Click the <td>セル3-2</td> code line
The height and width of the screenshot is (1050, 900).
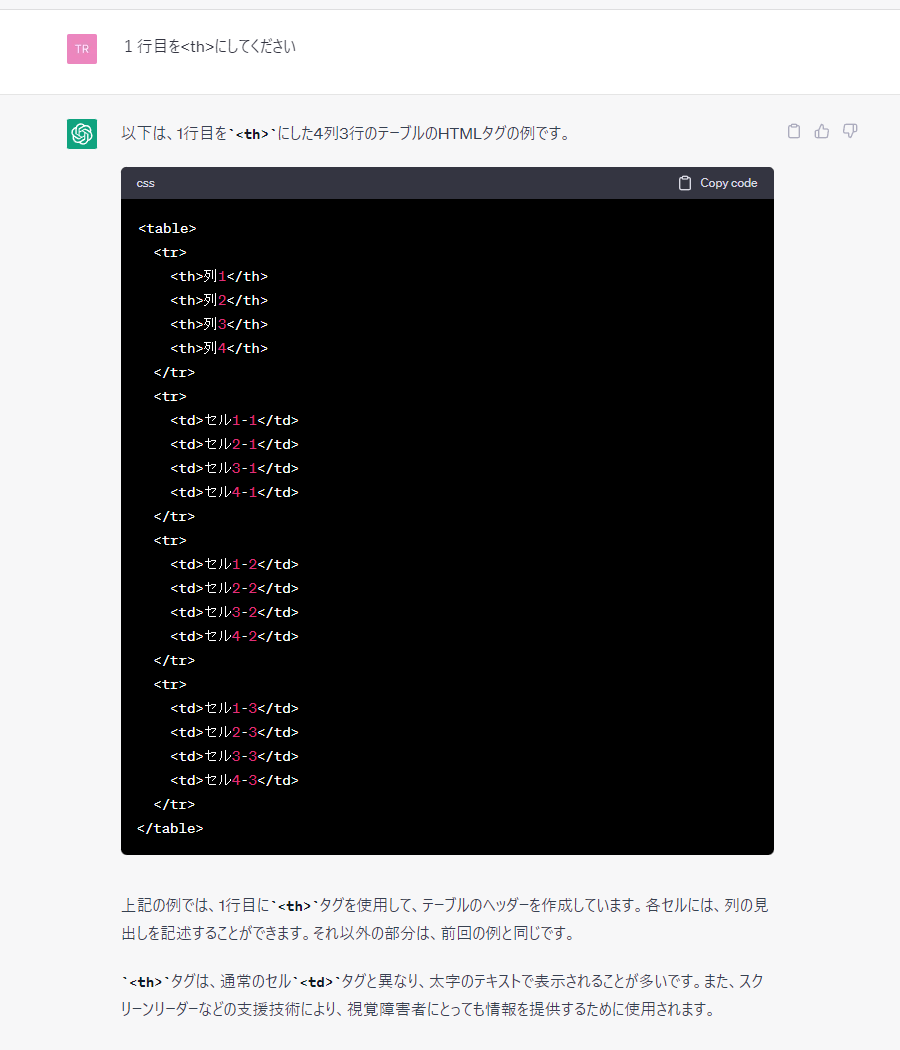[x=234, y=613]
